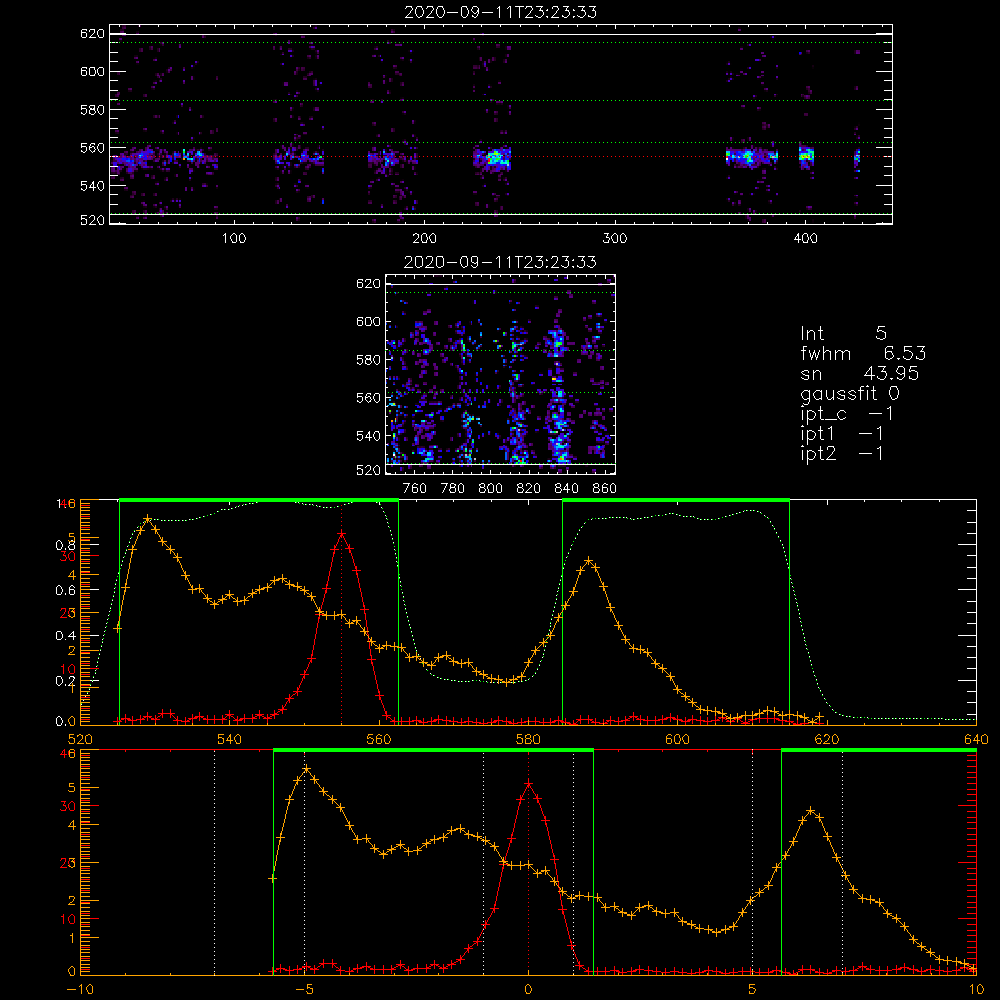Click the bright vertical streak near 838 in middle image
This screenshot has height=1000, width=1000.
click(559, 395)
